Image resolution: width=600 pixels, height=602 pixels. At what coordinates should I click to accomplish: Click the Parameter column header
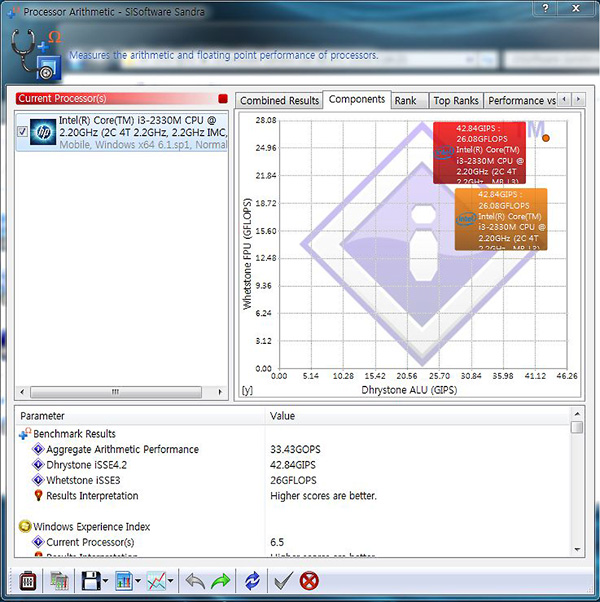pyautogui.click(x=140, y=416)
